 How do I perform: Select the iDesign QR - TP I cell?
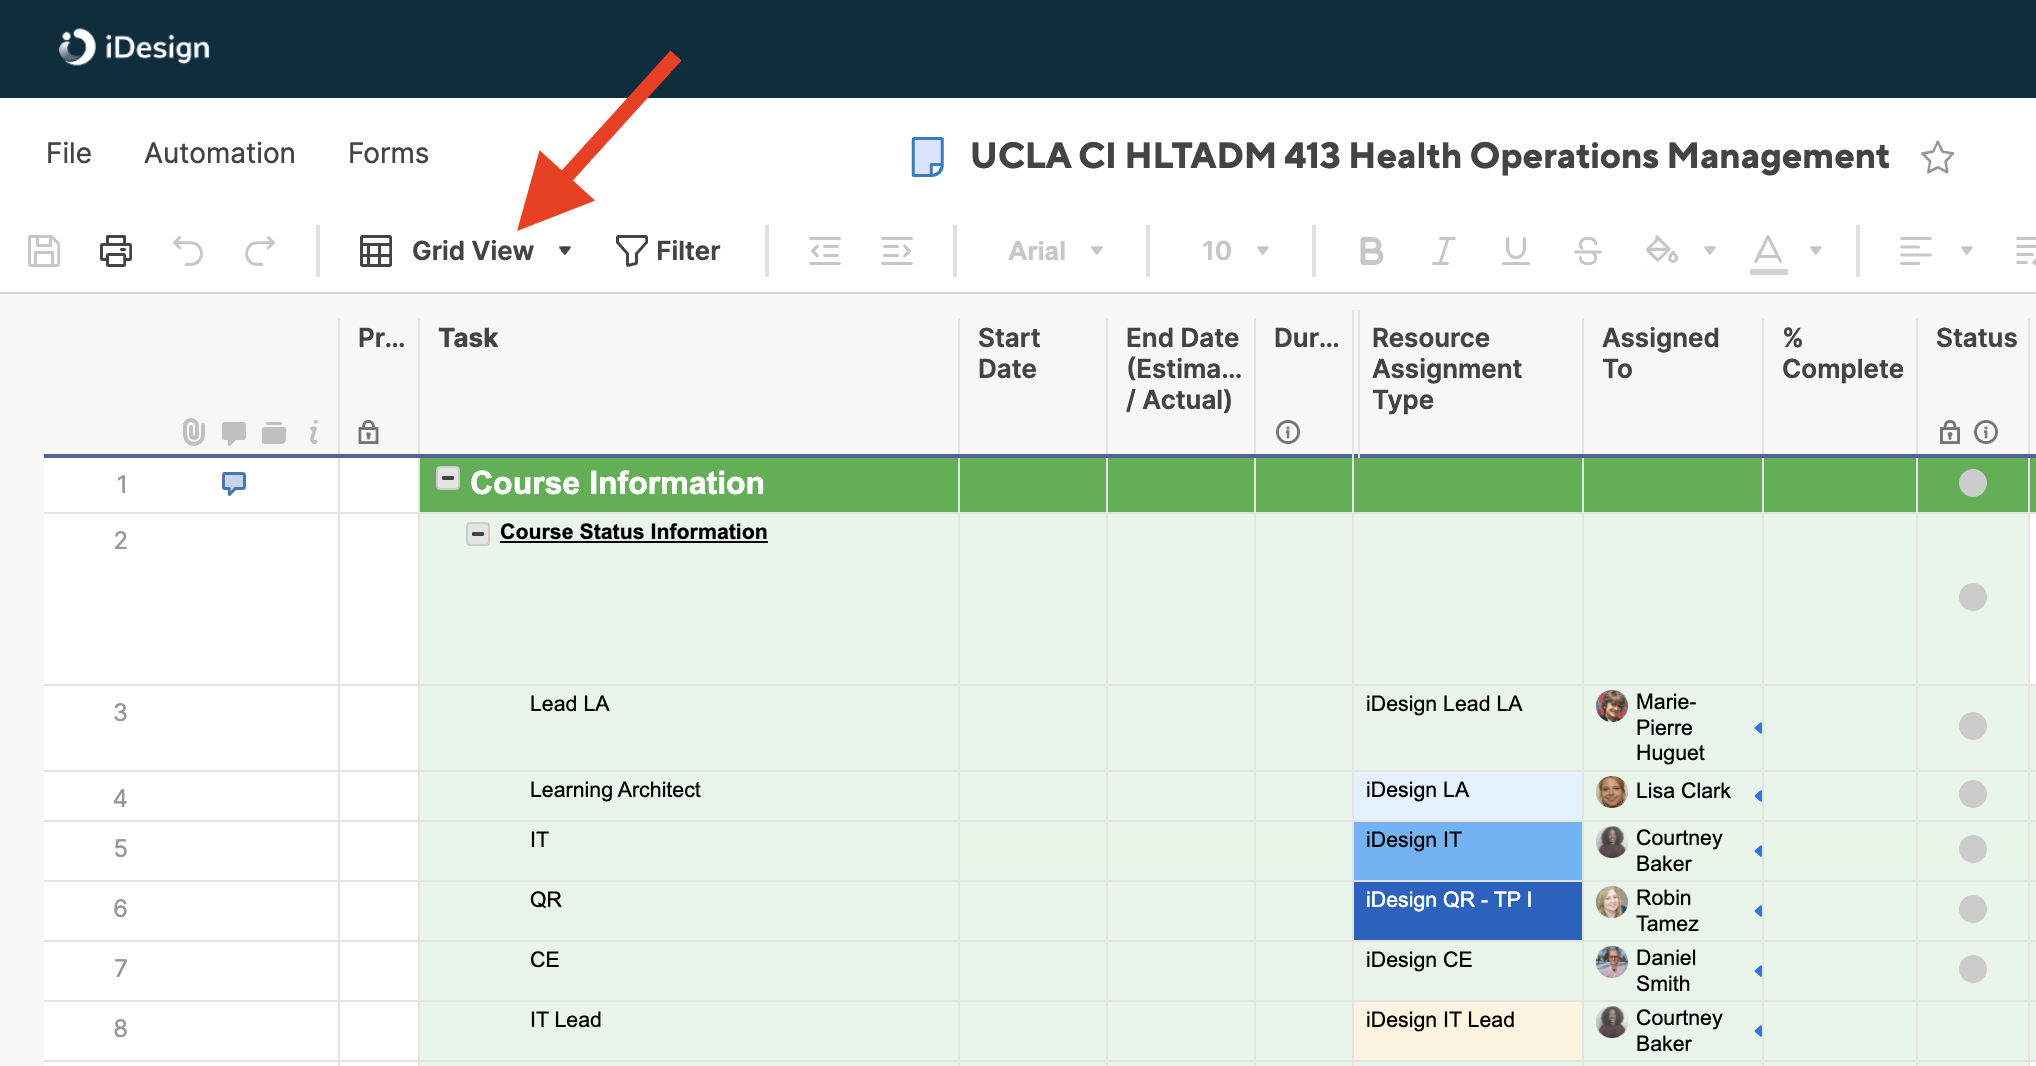[1467, 911]
